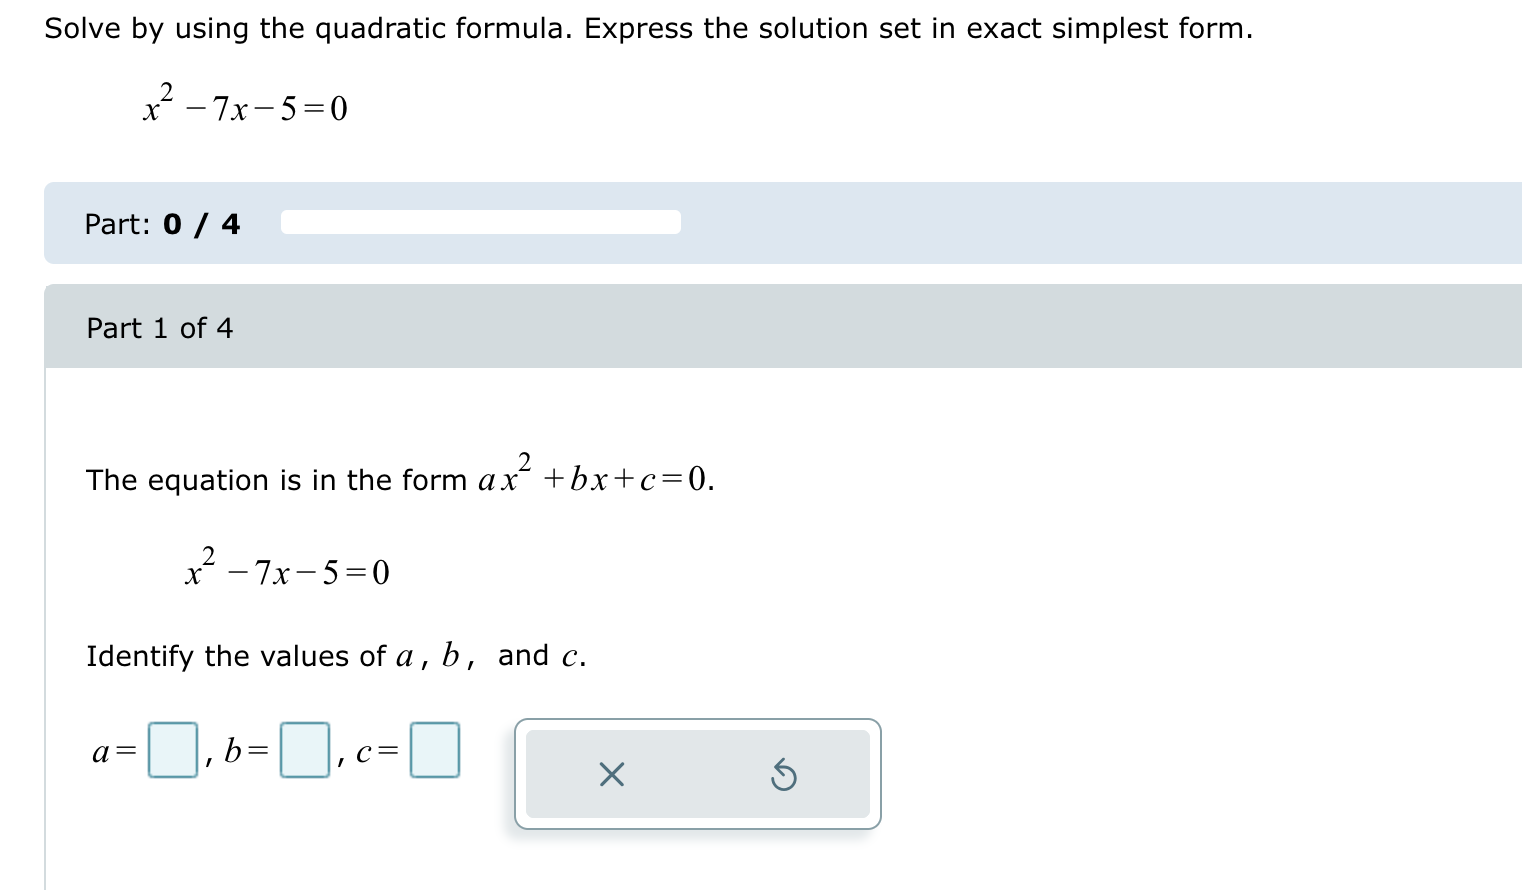Click the quadratic formula instruction title
The height and width of the screenshot is (890, 1522).
pyautogui.click(x=648, y=28)
